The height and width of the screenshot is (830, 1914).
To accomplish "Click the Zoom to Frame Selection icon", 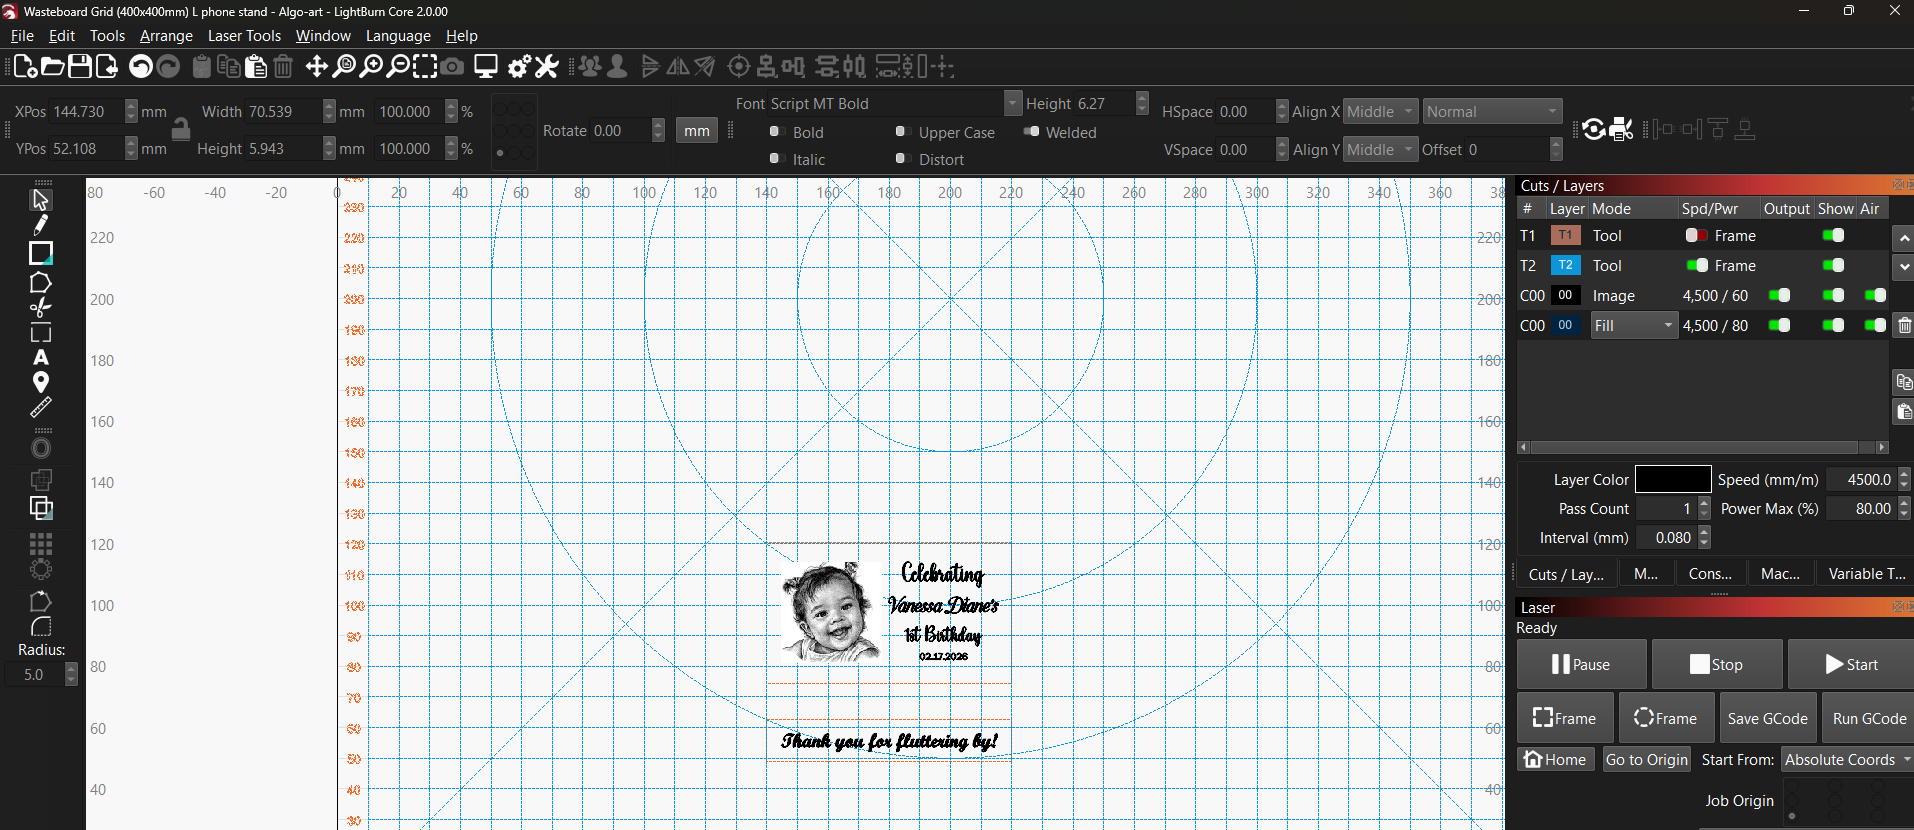I will (x=426, y=67).
